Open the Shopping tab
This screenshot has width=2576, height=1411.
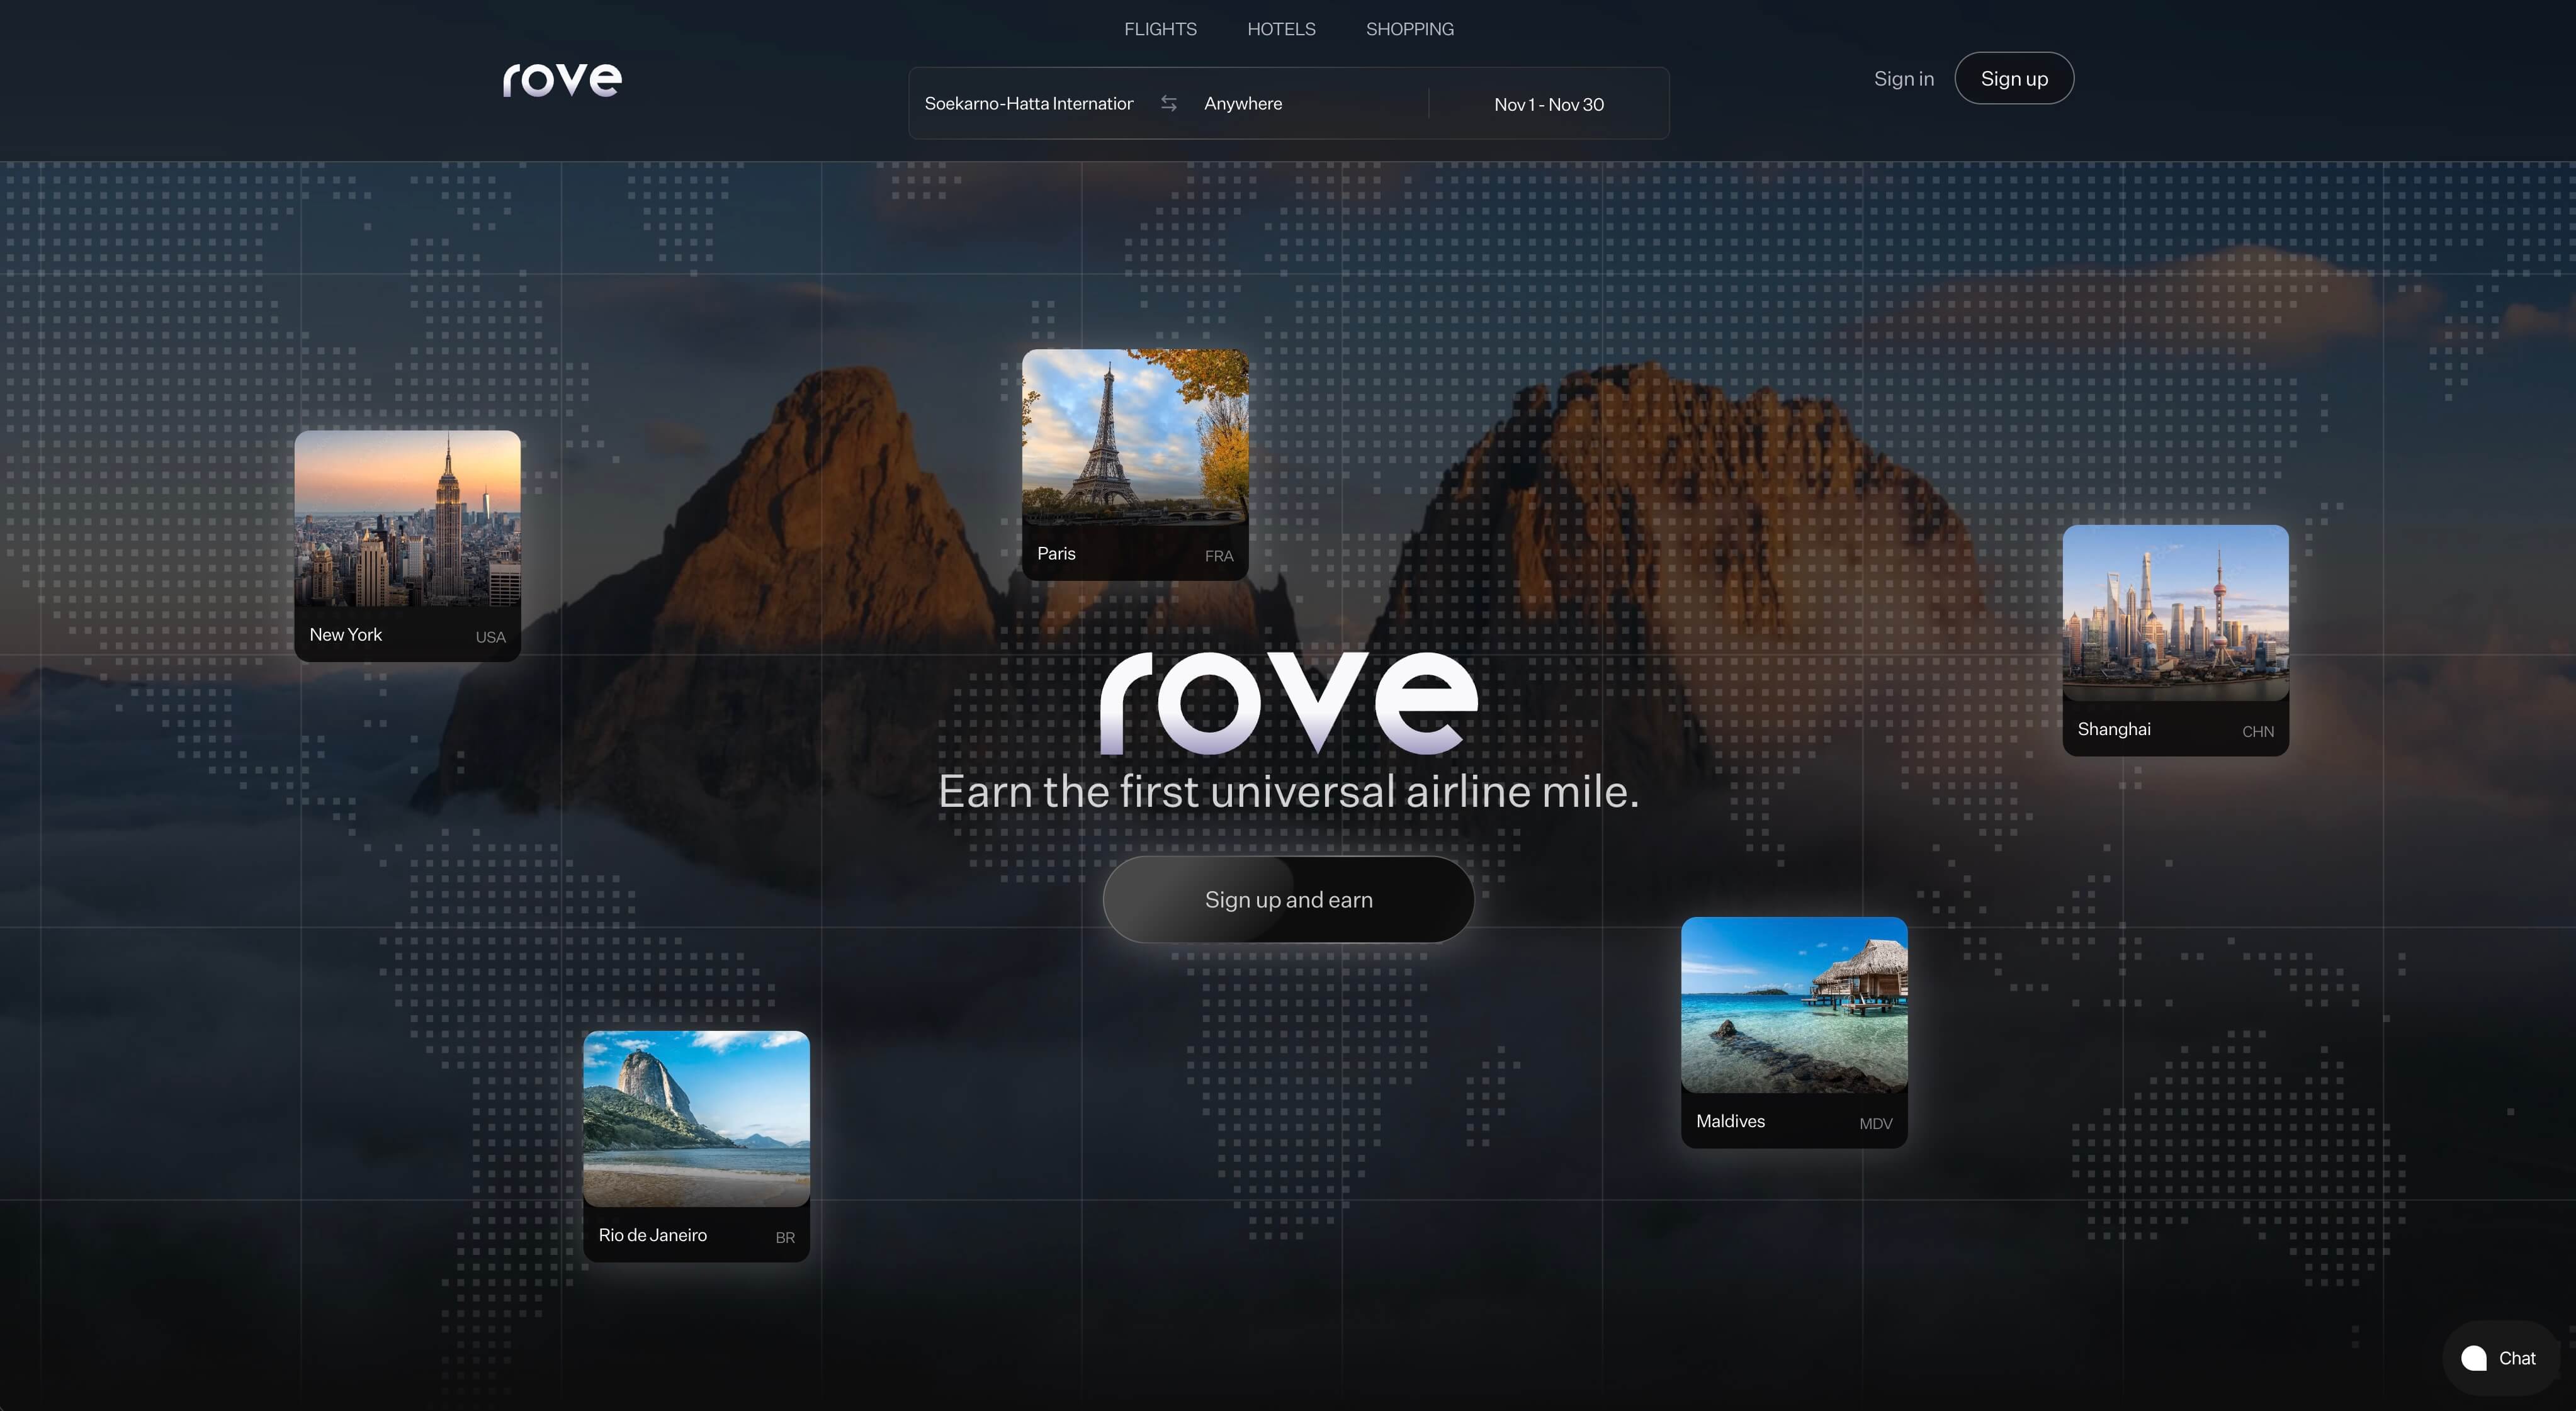1410,29
